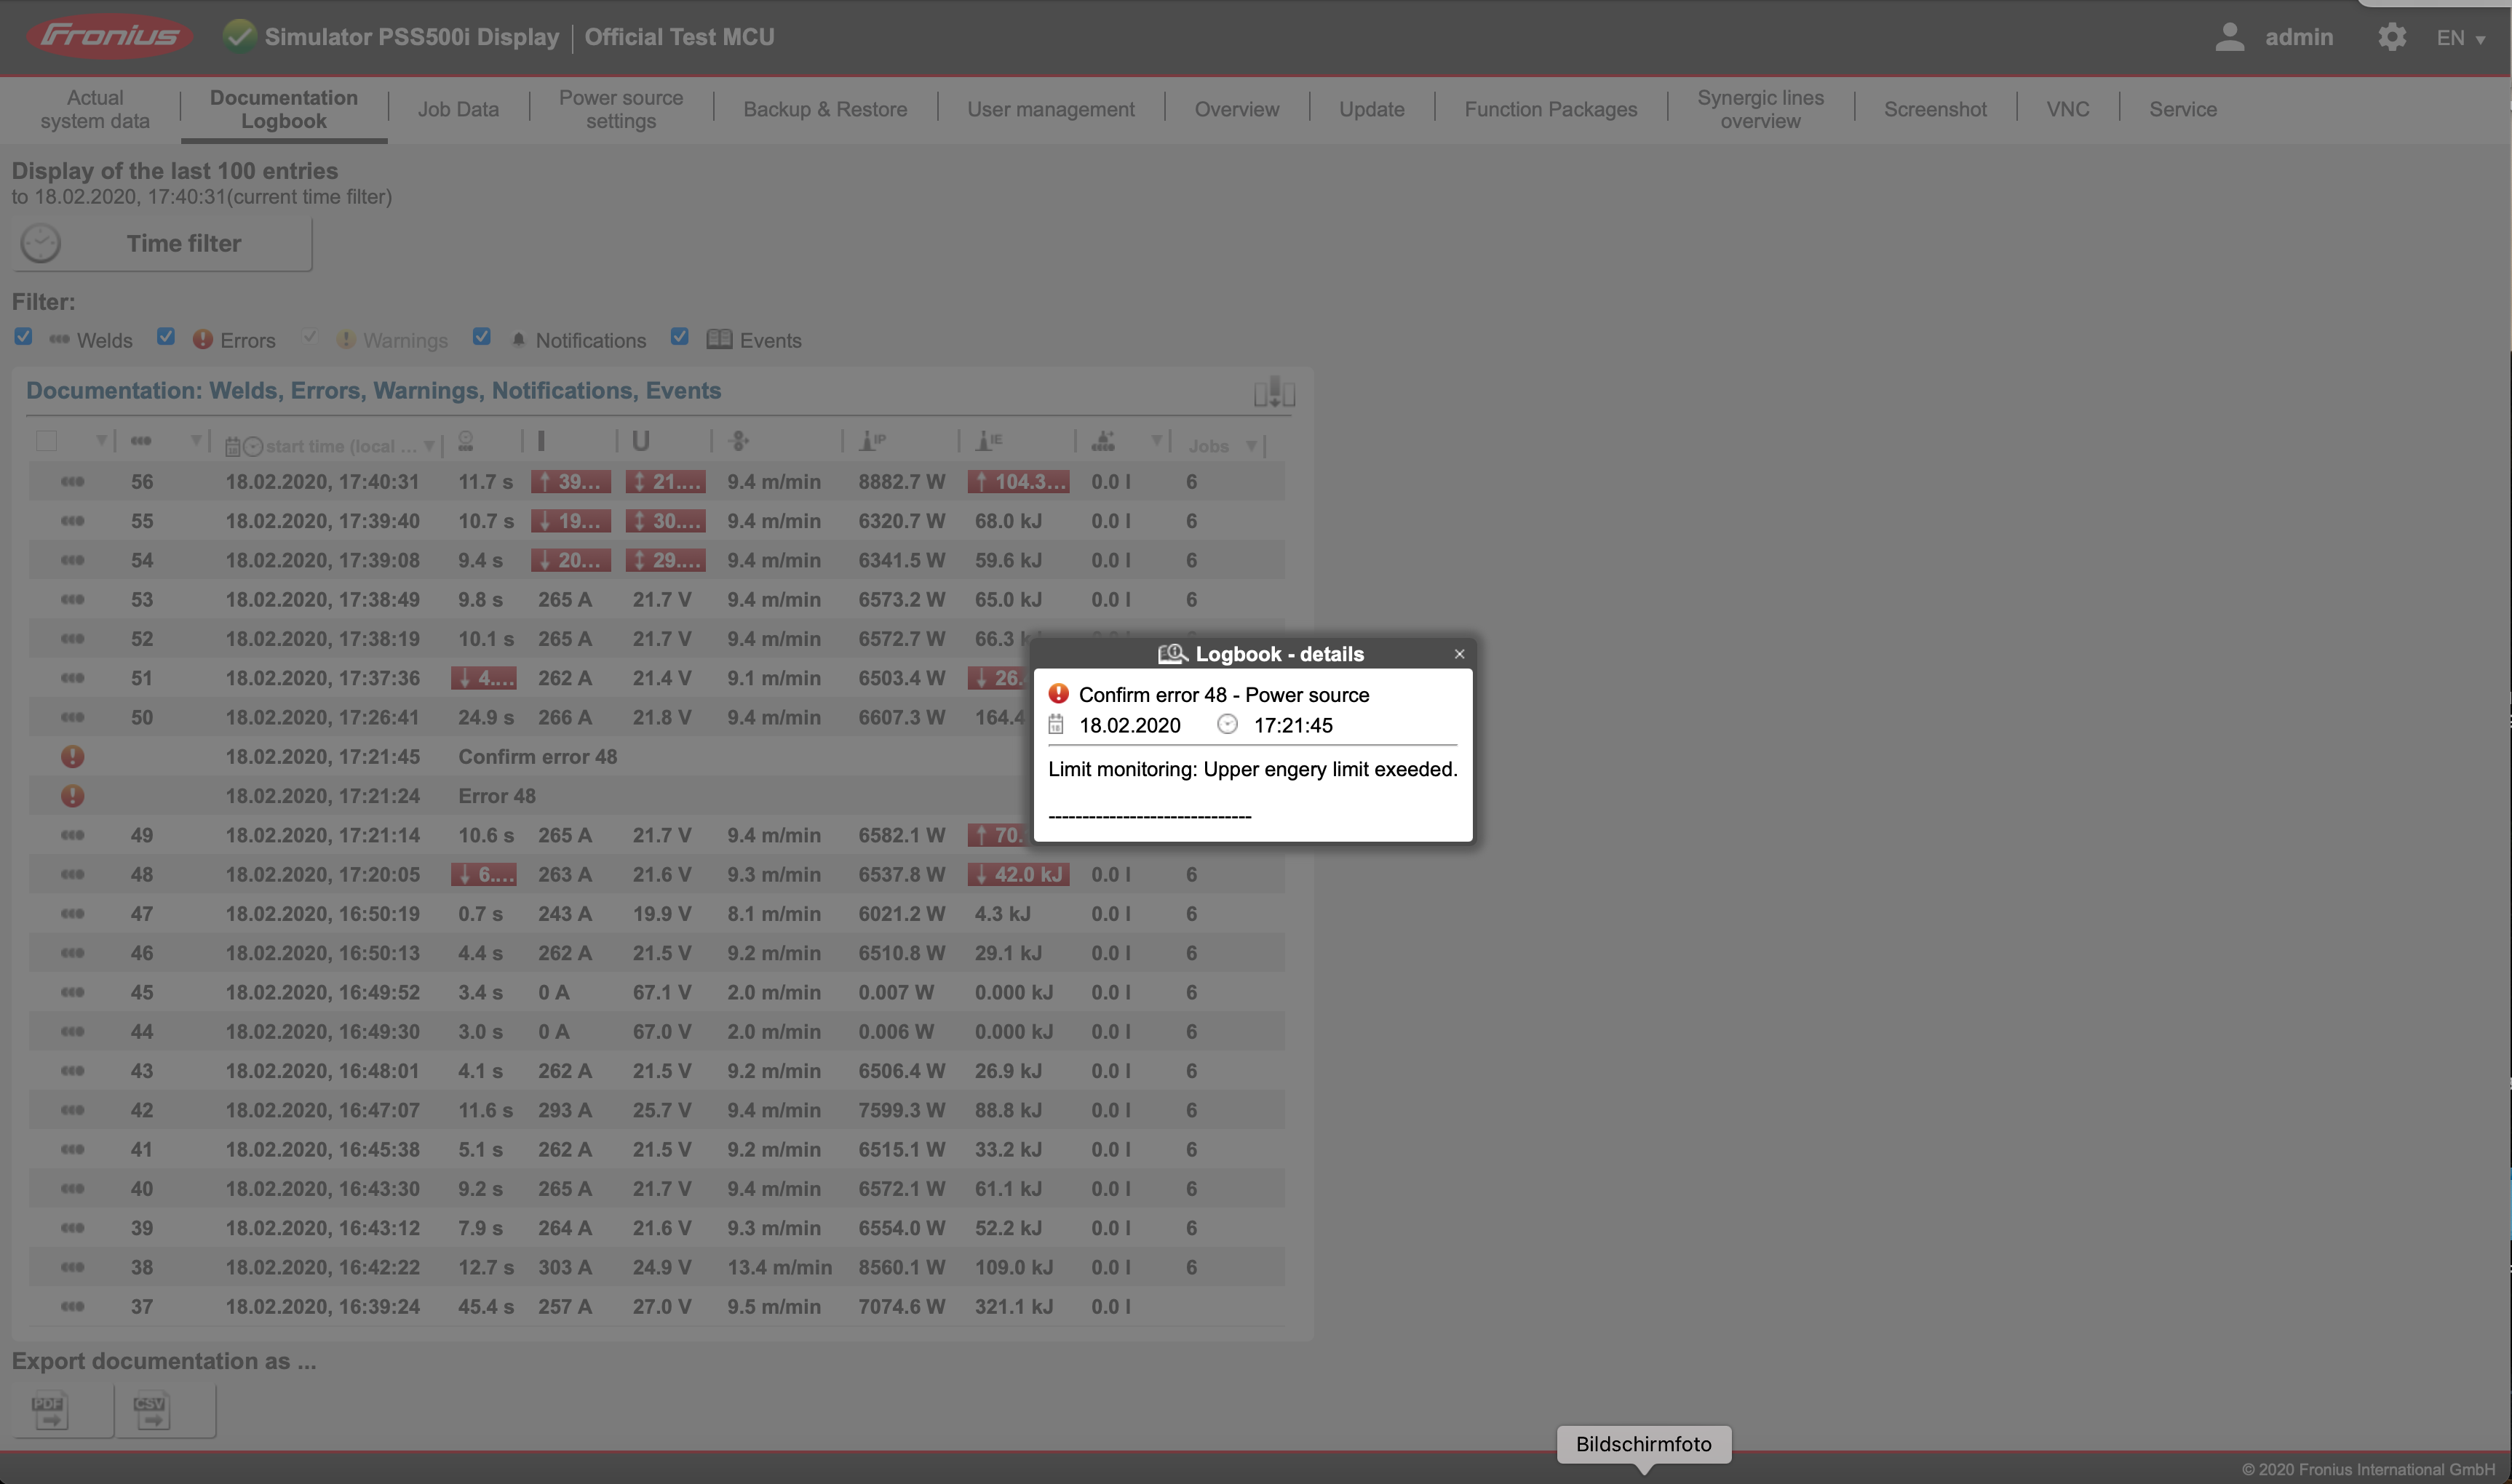Click the Fronius logo
The width and height of the screenshot is (2512, 1484).
[110, 36]
